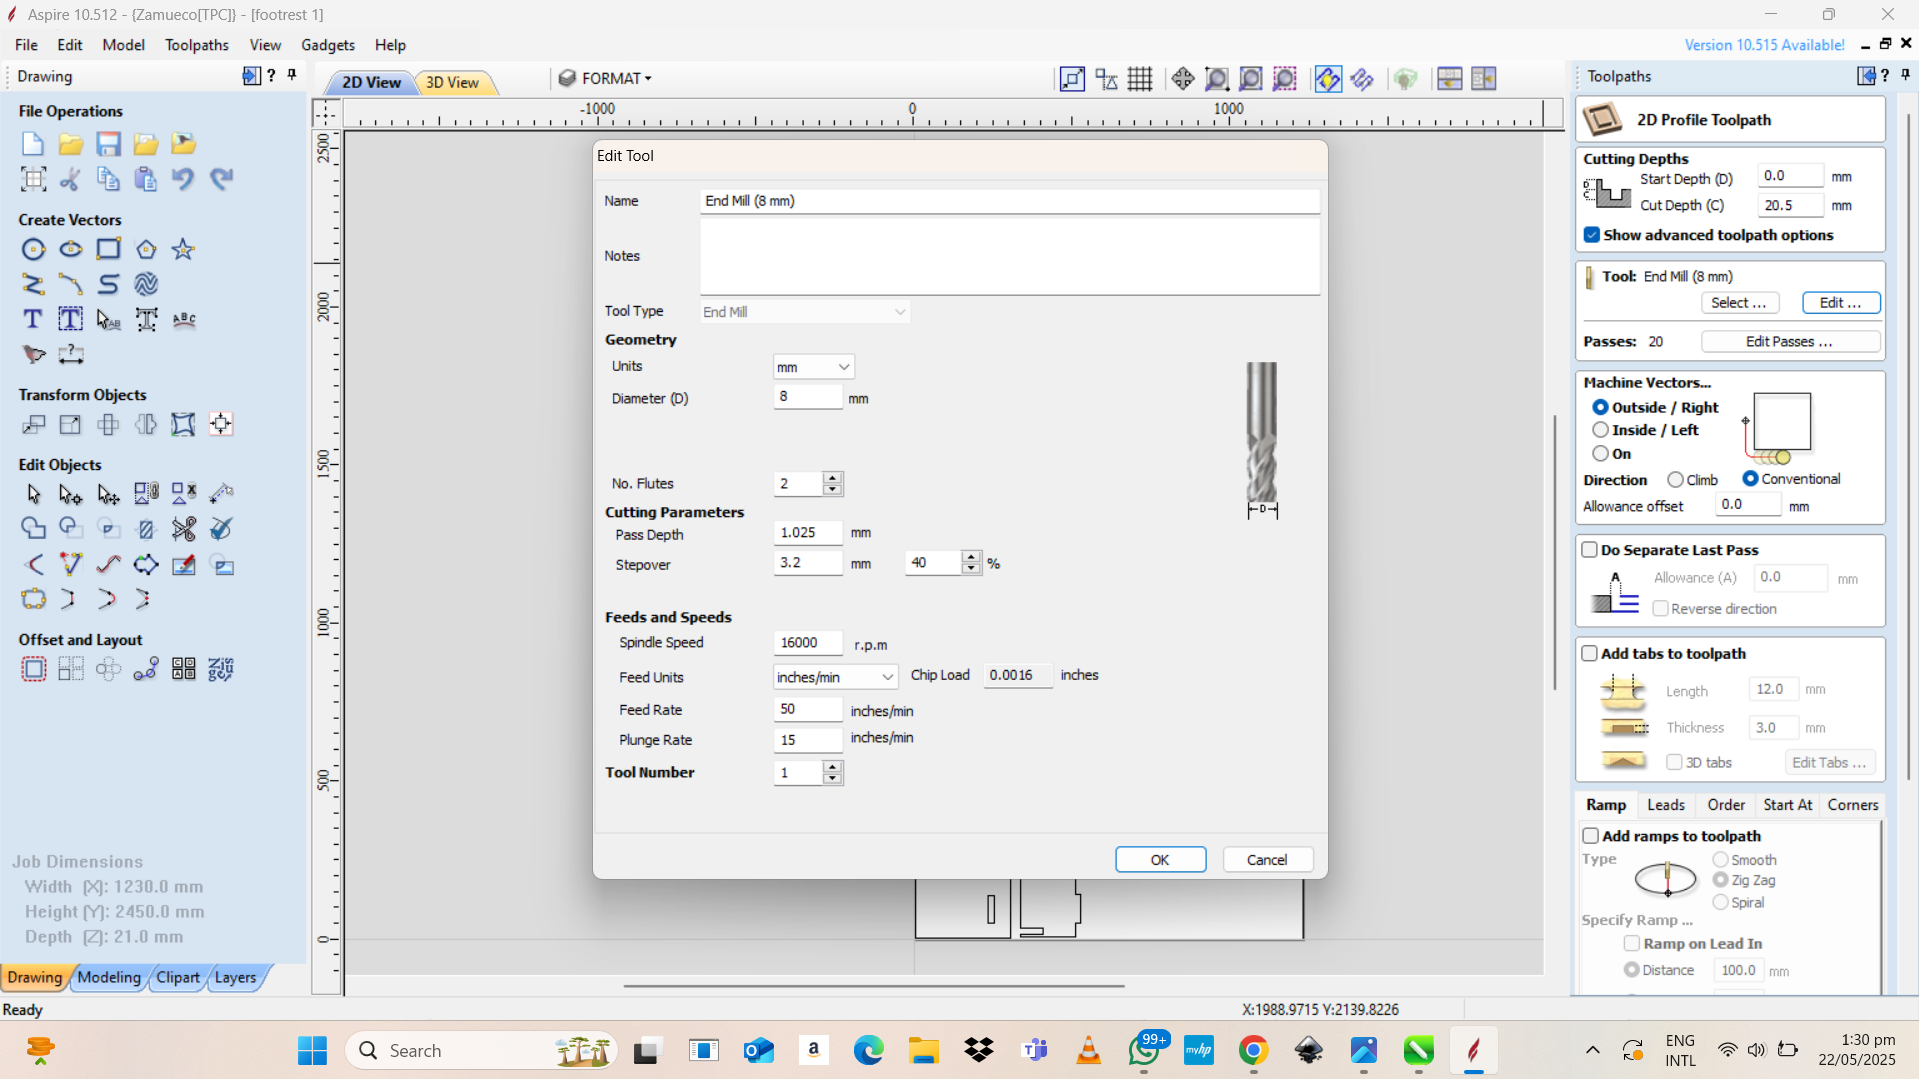
Task: Click the Windows Start button
Action: point(312,1050)
